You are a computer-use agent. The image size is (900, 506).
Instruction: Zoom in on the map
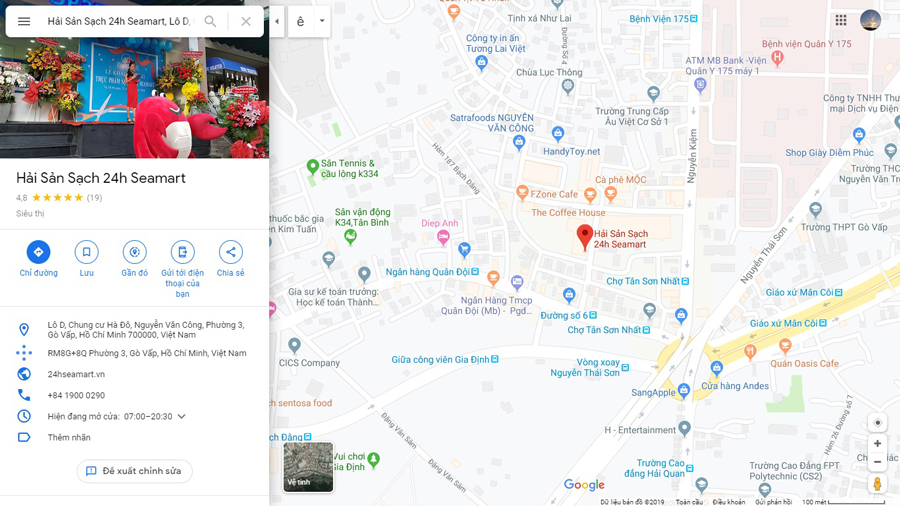[x=877, y=443]
